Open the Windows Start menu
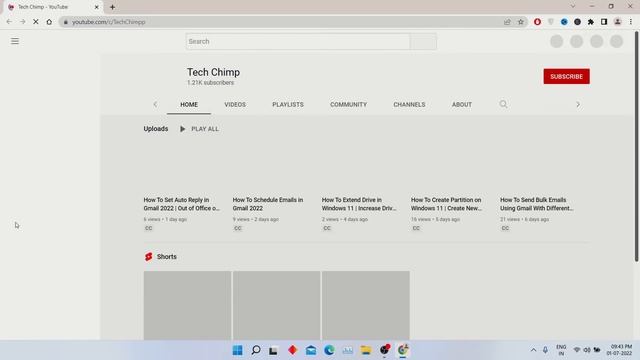Screen dimensions: 640x360 pos(238,350)
